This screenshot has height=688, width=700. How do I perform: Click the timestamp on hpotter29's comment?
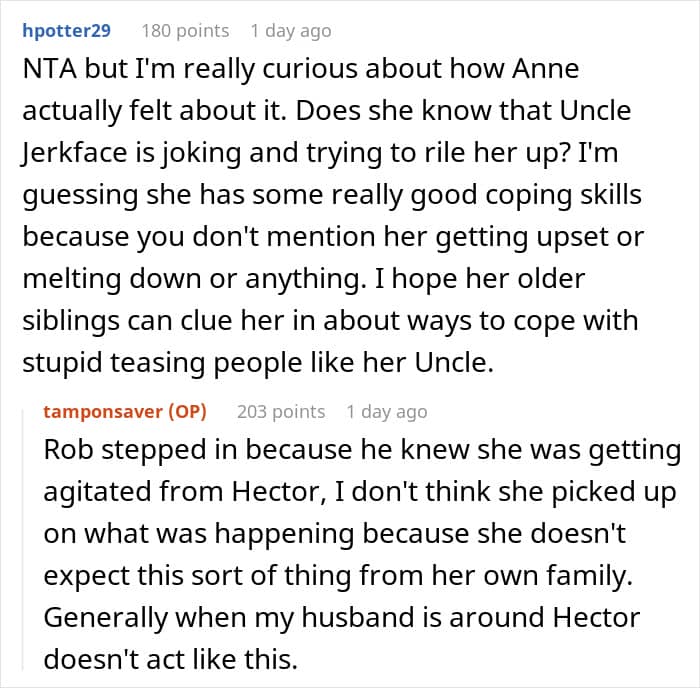[290, 31]
